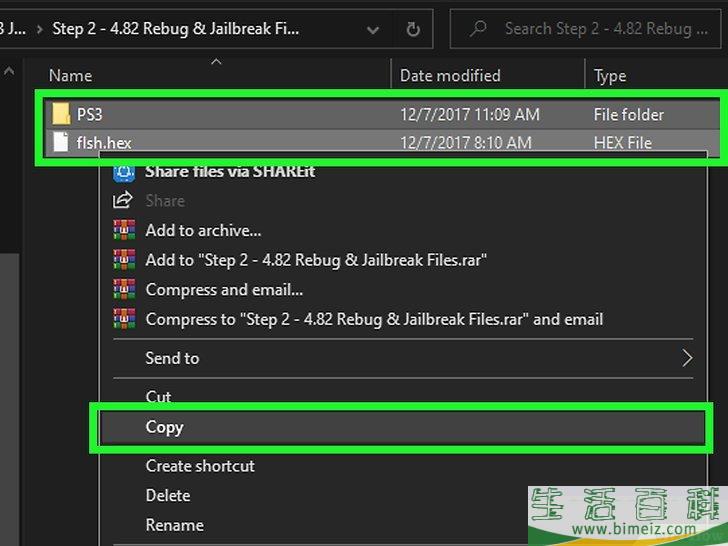Choose Create shortcut from context menu
The image size is (728, 546).
pyautogui.click(x=200, y=466)
